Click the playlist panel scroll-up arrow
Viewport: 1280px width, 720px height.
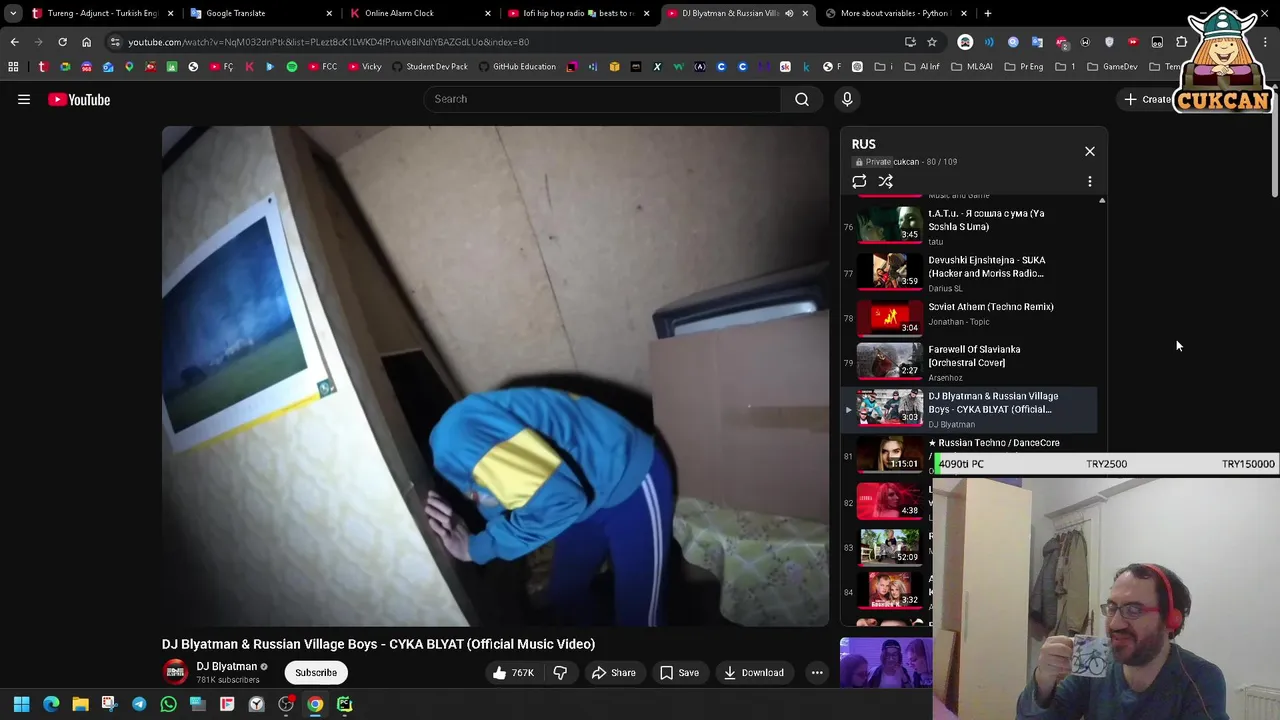coord(1102,201)
